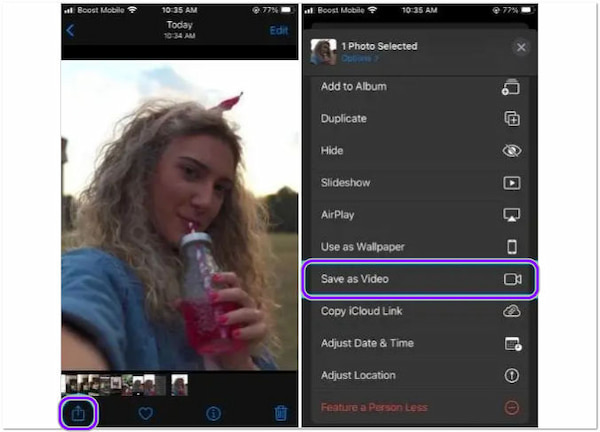Select the separated thumbnail at the filmstrip's right end

[x=179, y=383]
